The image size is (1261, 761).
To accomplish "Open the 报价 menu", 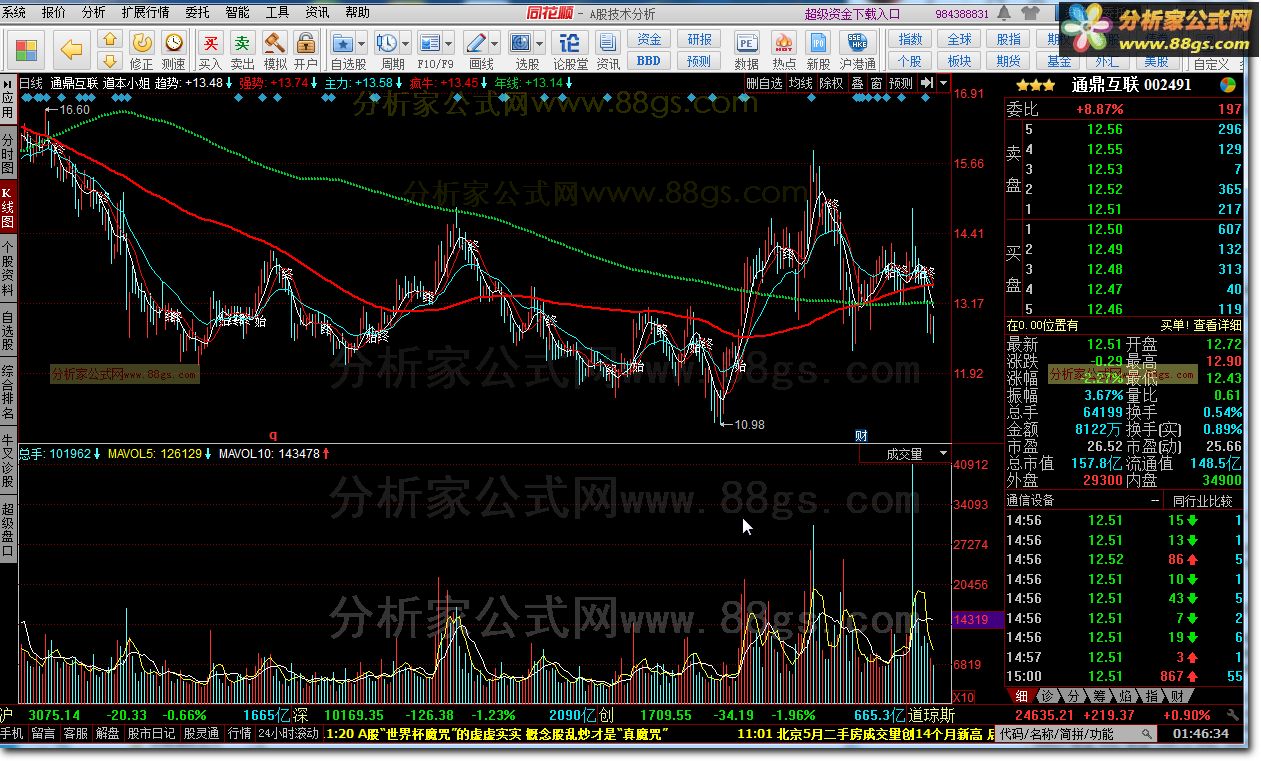I will tap(53, 13).
